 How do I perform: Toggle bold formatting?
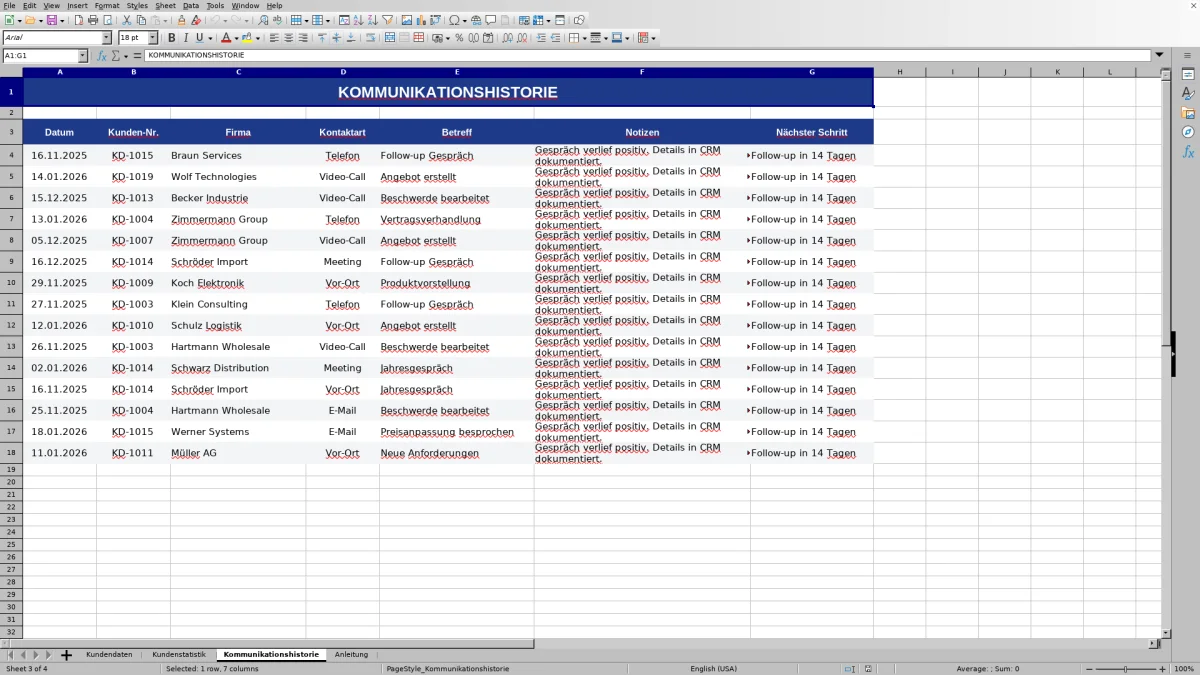(172, 37)
